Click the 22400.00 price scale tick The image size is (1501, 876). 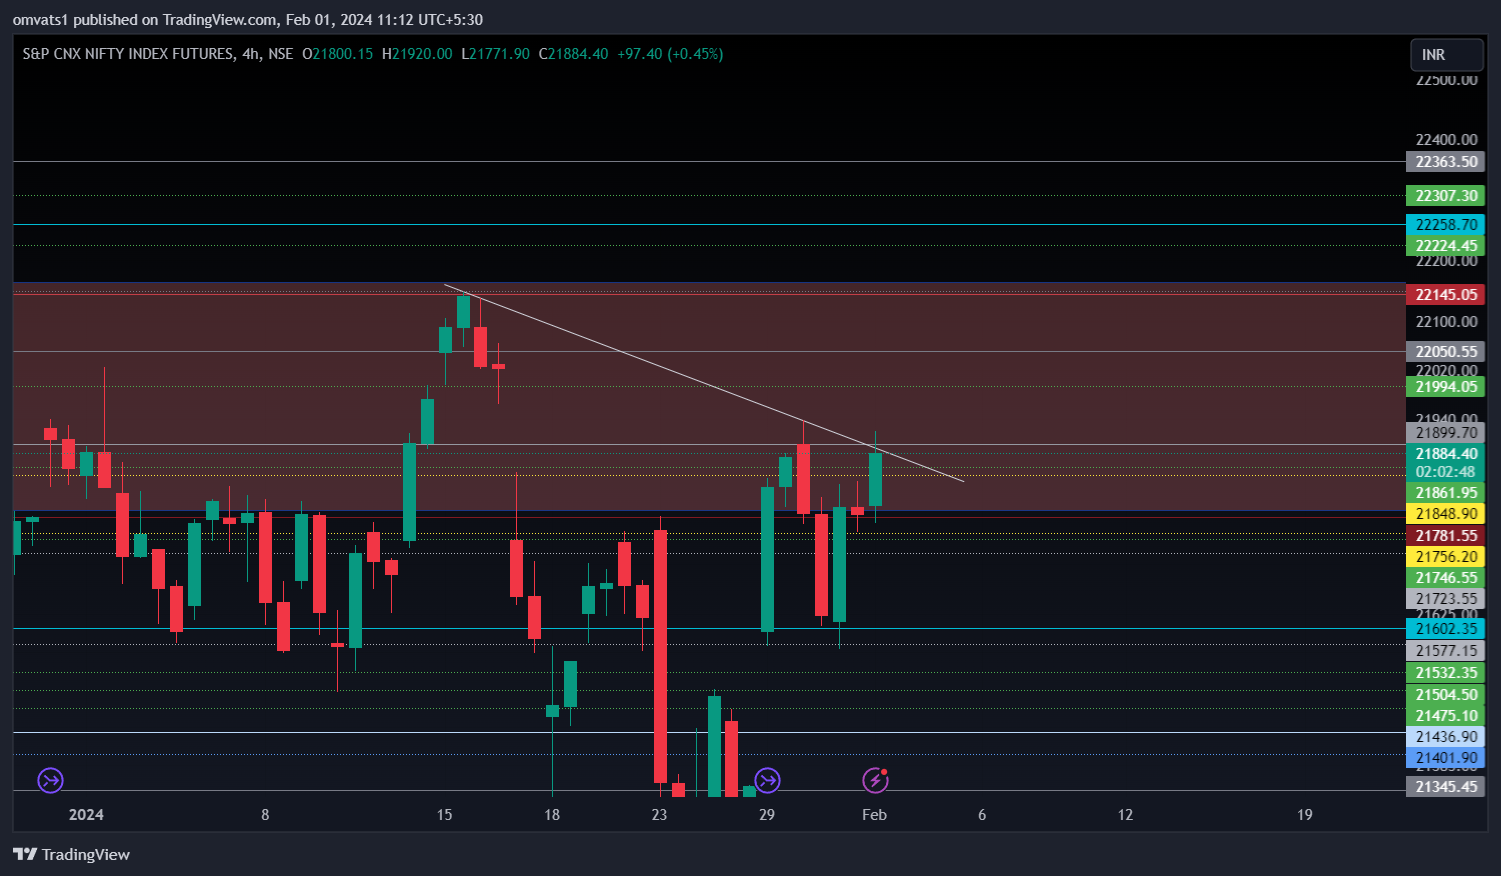click(x=1446, y=140)
